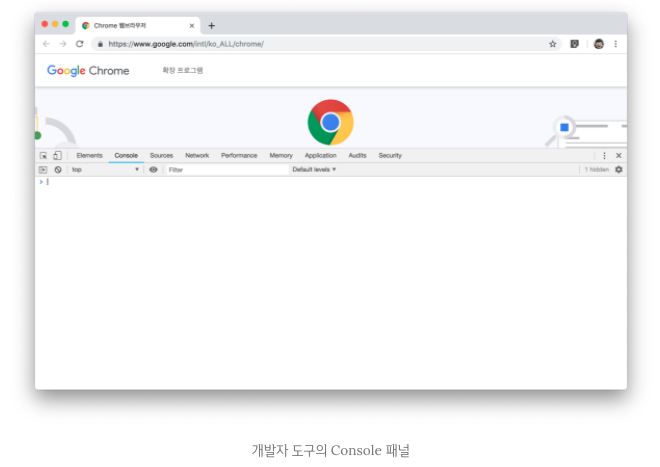Toggle the device toolbar icon
660x467 pixels.
(x=57, y=155)
